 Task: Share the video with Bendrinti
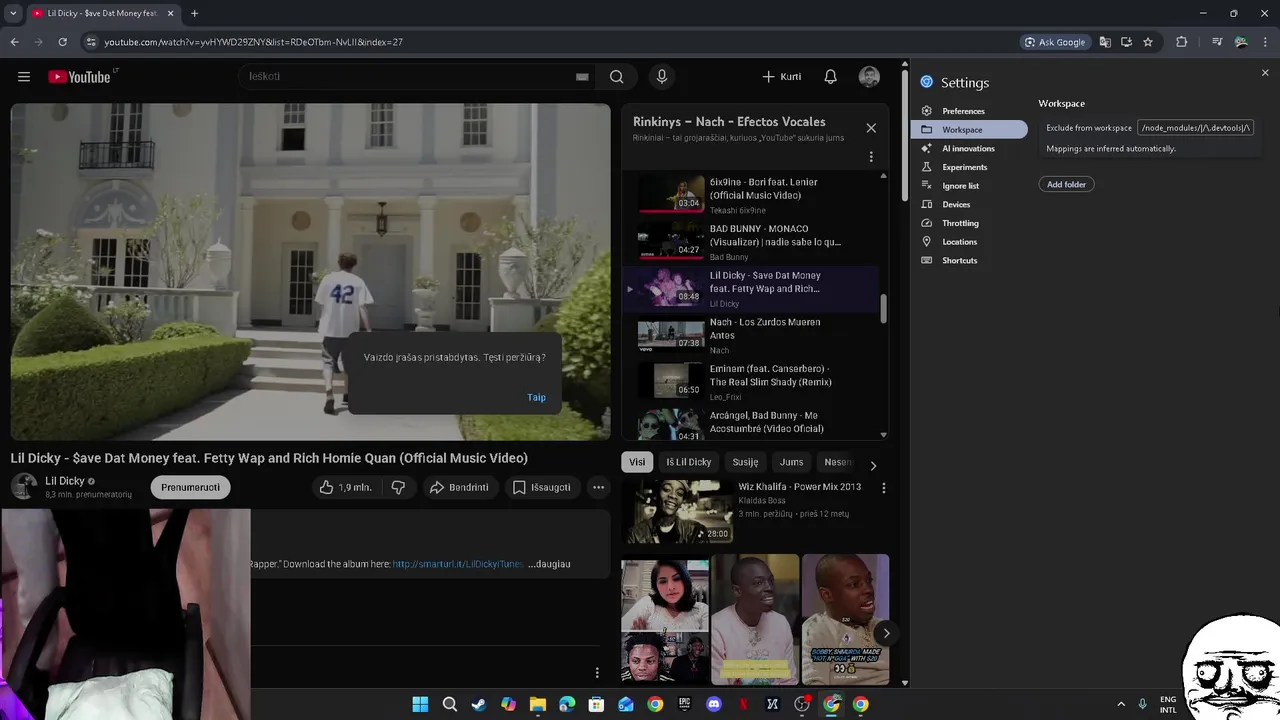click(x=459, y=487)
